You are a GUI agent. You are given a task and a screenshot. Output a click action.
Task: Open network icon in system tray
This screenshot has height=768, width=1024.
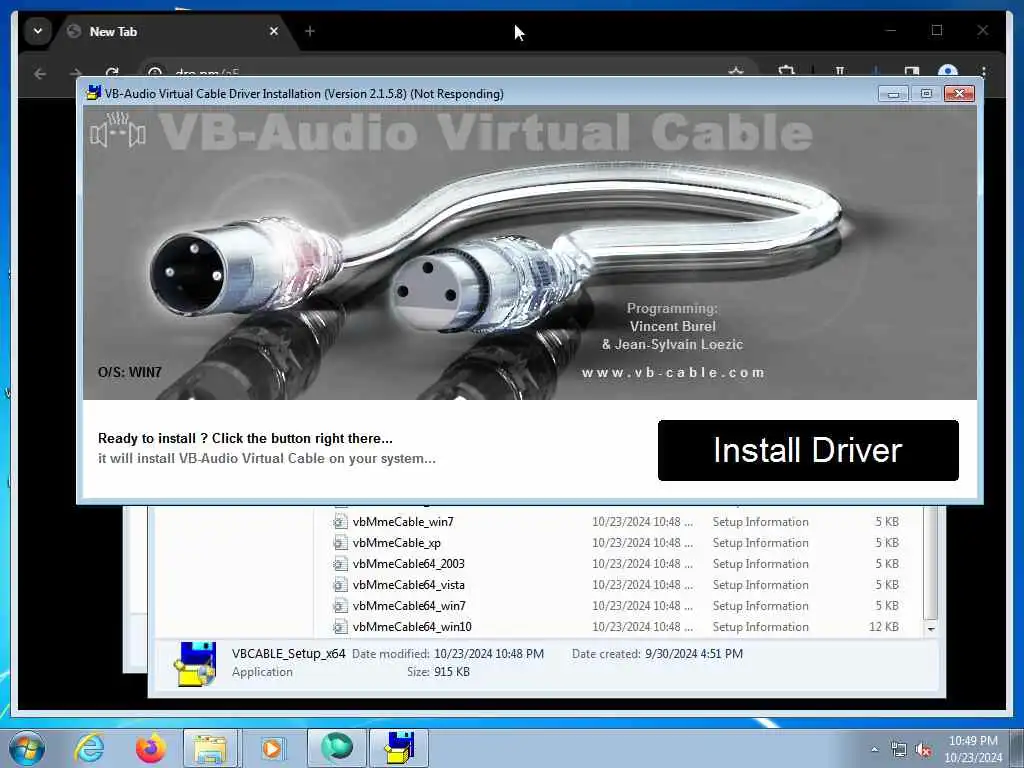[899, 750]
